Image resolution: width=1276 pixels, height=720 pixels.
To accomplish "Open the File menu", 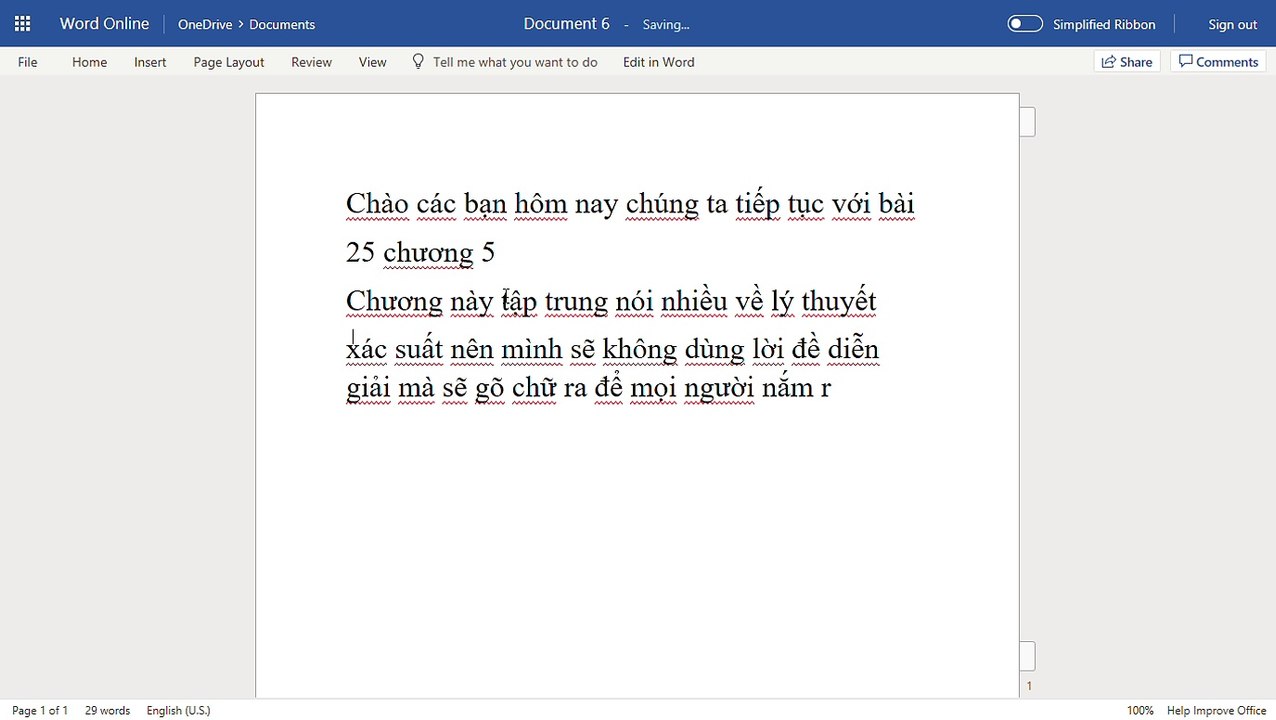I will pyautogui.click(x=28, y=62).
